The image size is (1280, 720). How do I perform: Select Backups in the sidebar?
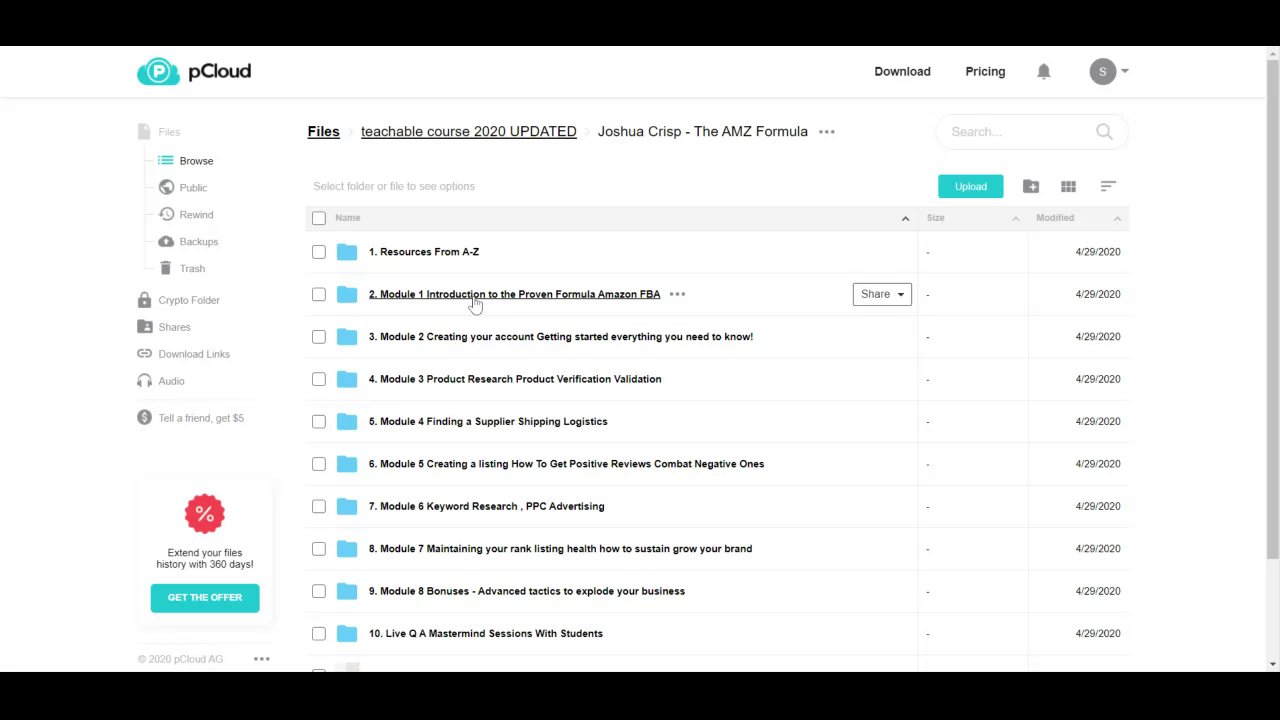[x=188, y=242]
